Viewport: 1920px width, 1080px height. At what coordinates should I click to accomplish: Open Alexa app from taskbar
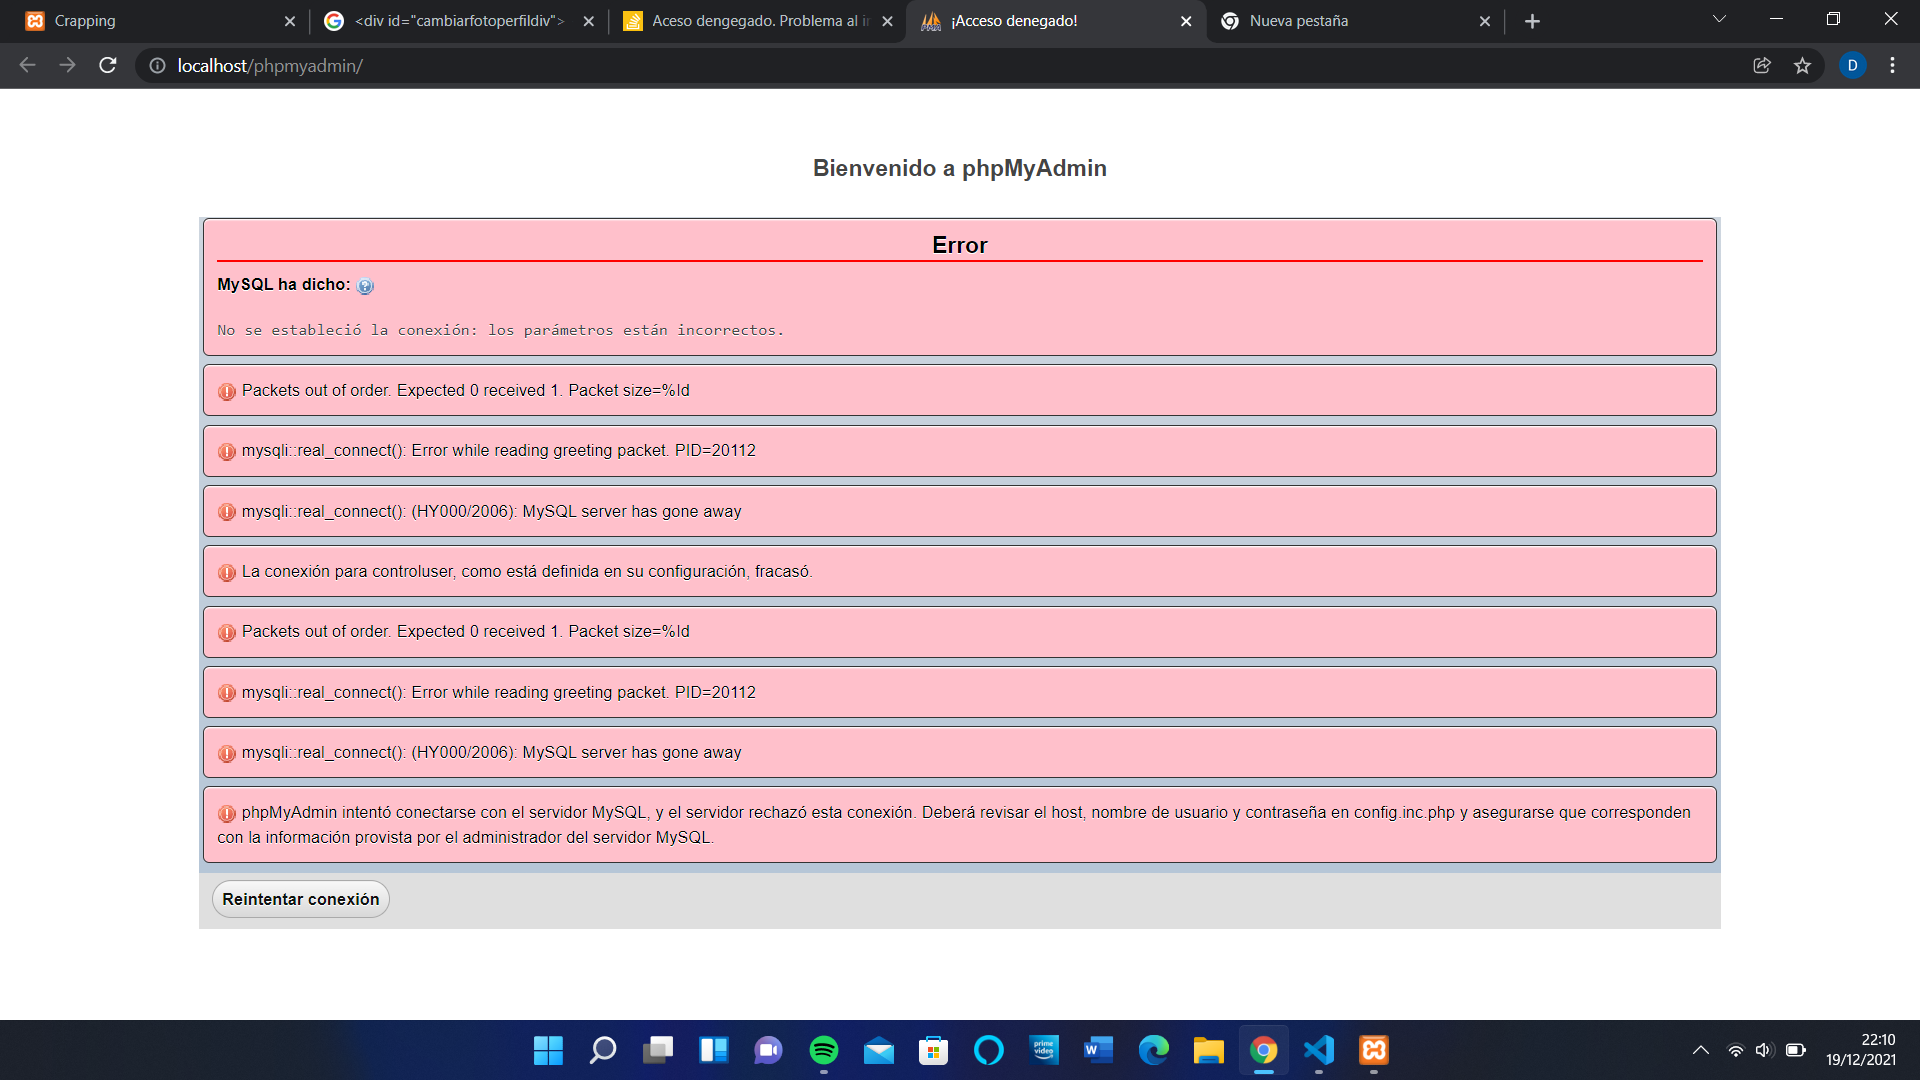(x=988, y=1050)
